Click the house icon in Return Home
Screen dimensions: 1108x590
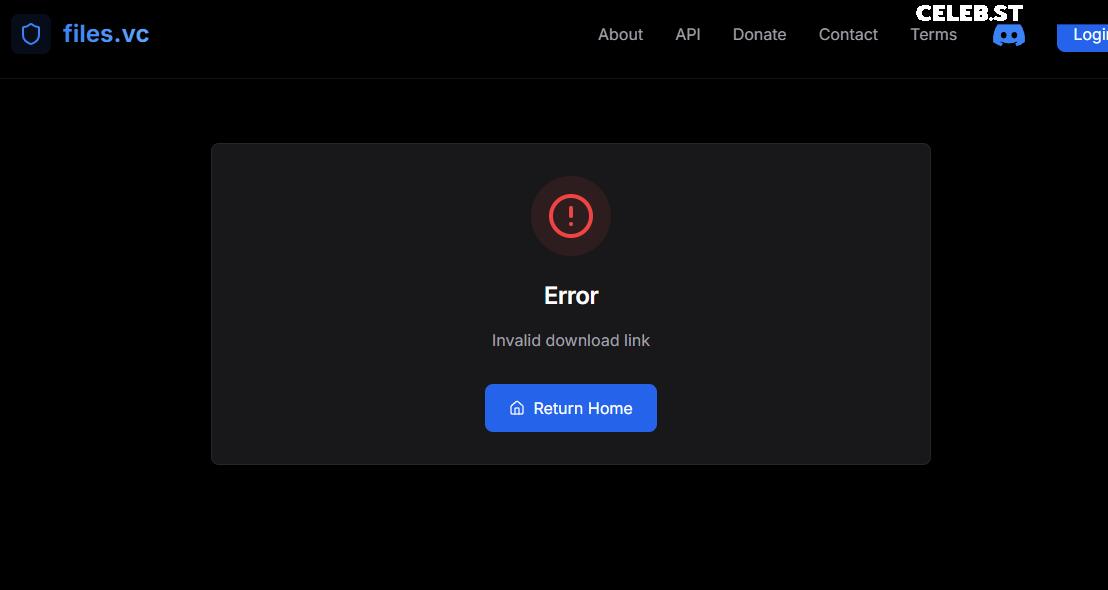pyautogui.click(x=517, y=408)
